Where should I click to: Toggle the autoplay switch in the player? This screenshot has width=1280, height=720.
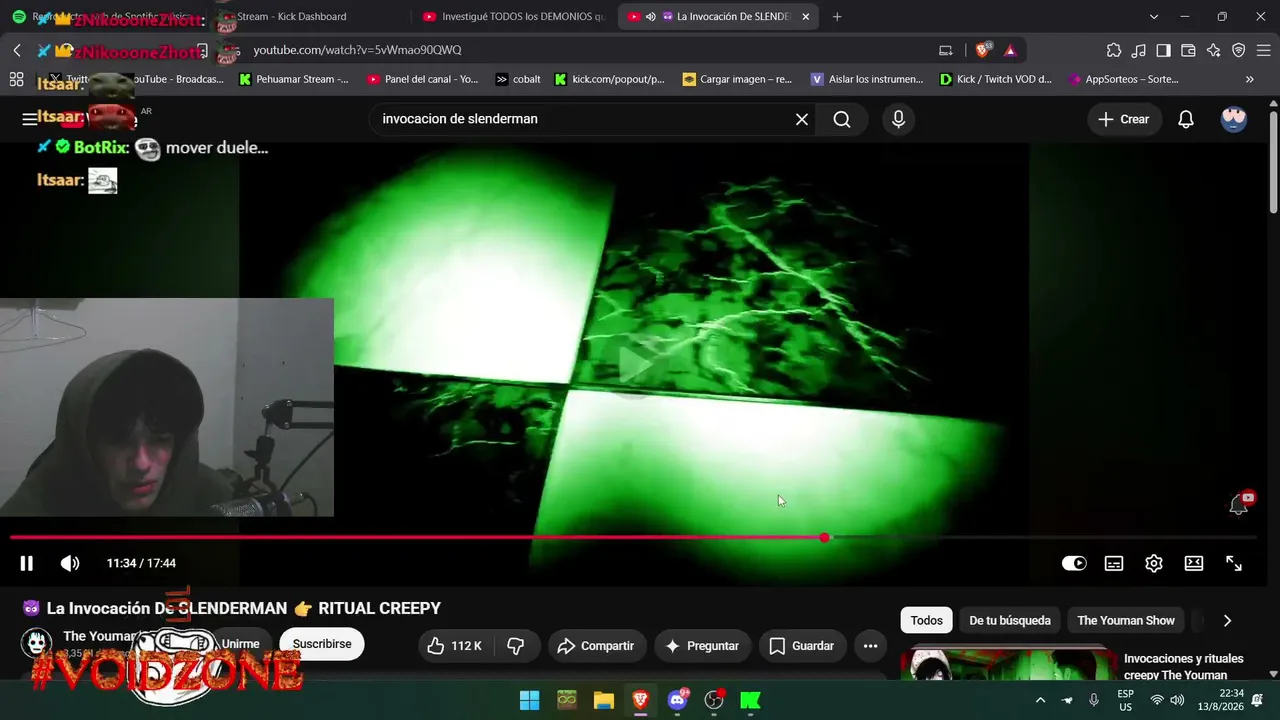(1074, 563)
